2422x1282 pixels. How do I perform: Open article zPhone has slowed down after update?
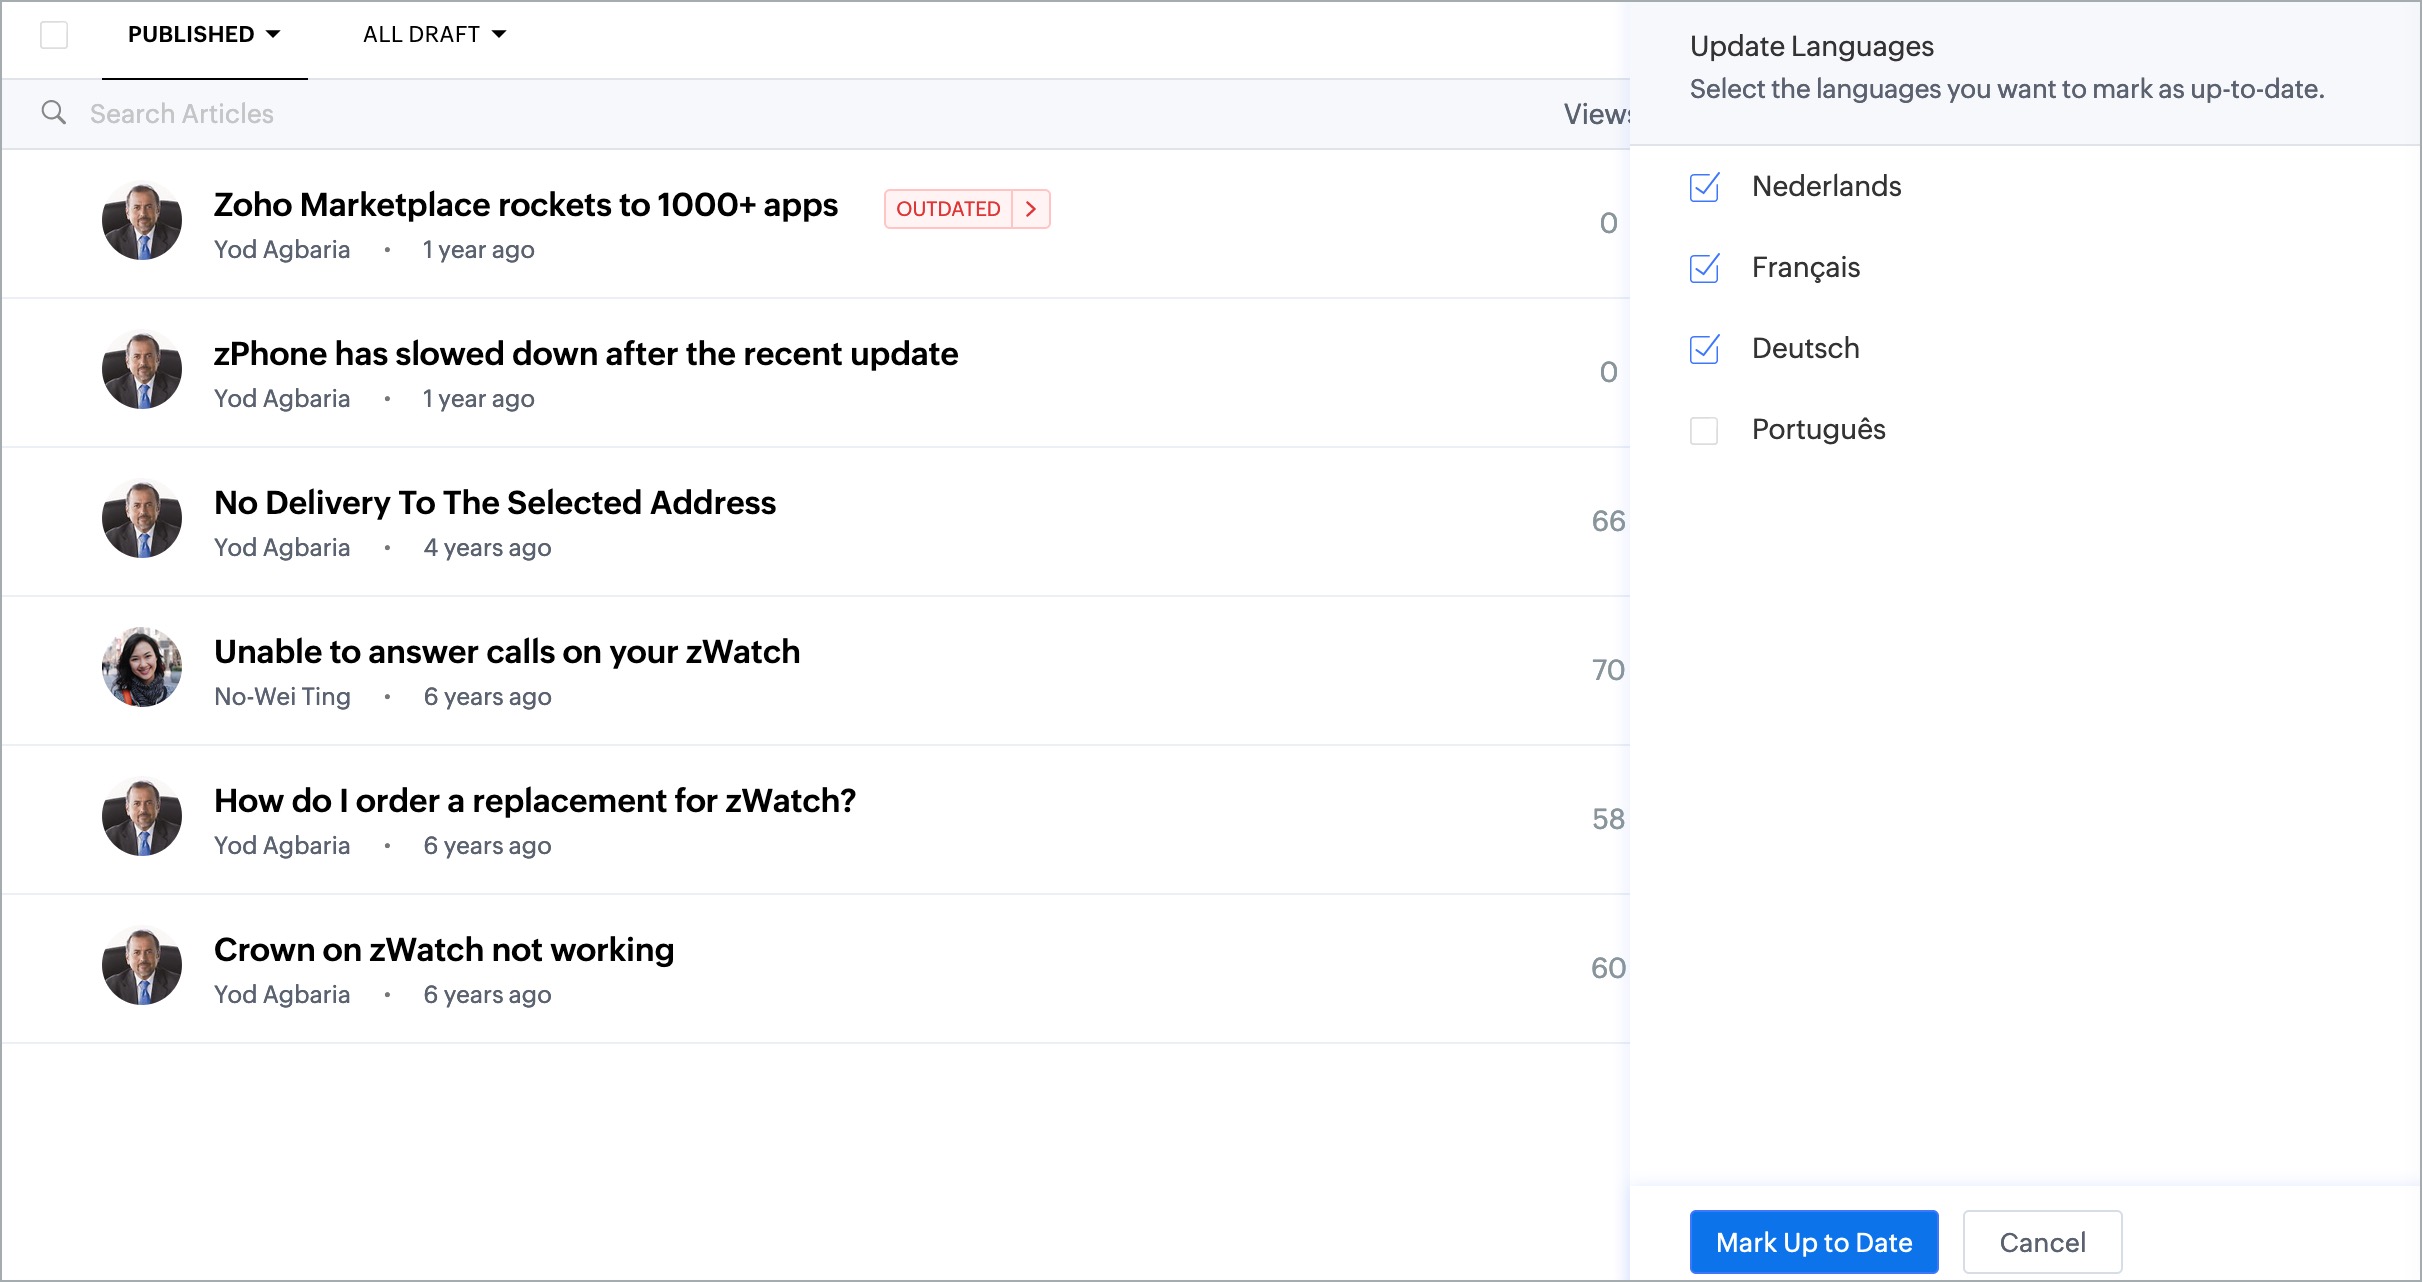tap(586, 354)
